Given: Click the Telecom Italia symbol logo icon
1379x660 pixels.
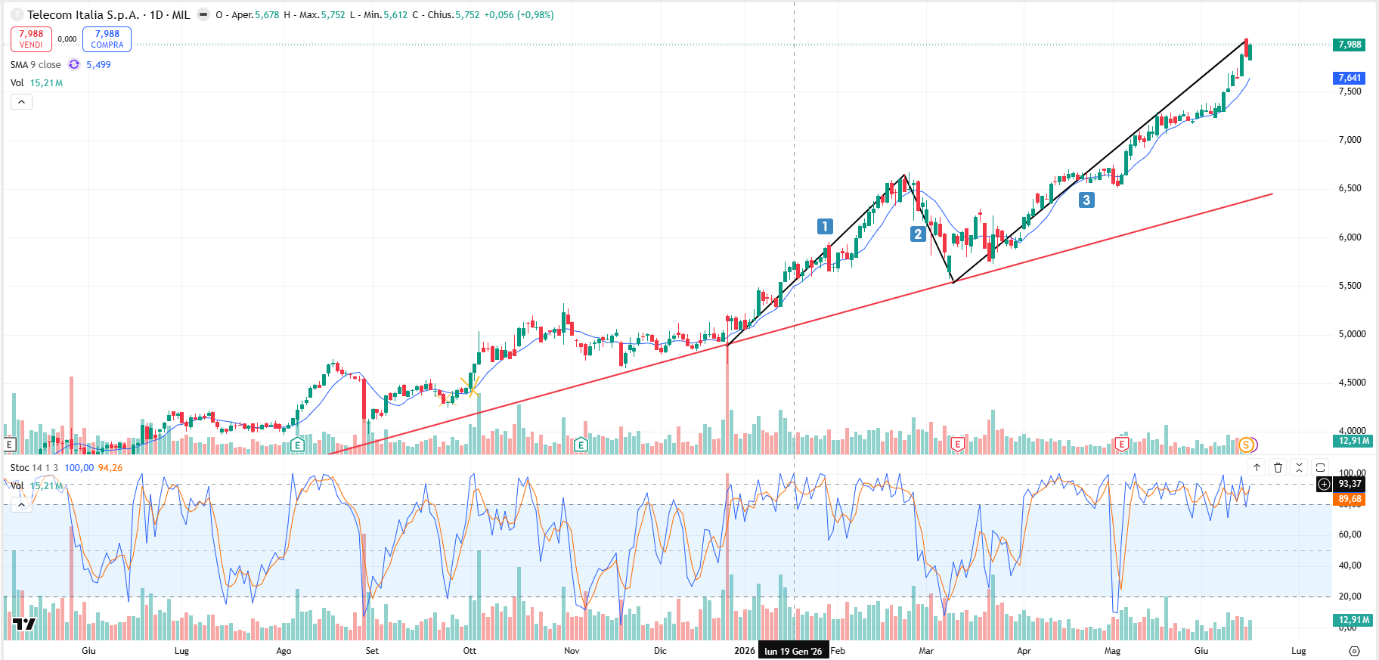Looking at the screenshot, I should click(x=17, y=15).
